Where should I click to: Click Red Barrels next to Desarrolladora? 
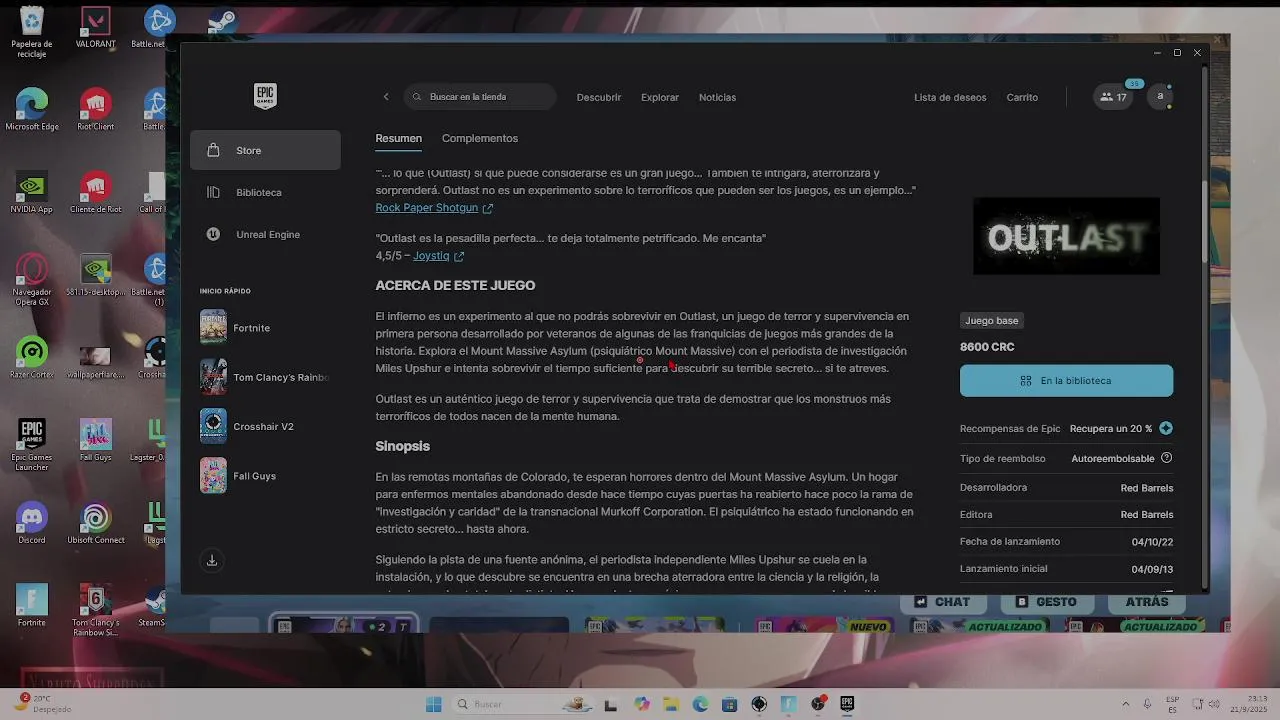1146,488
